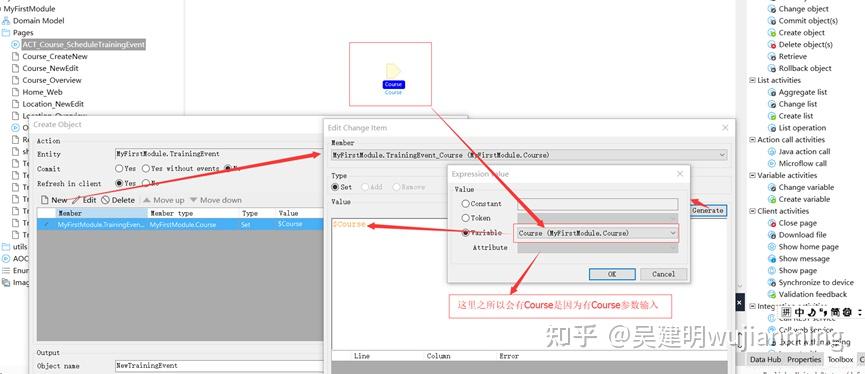Screen dimensions: 865x374
Task: Select the Validation feedback activity icon
Action: 772,295
